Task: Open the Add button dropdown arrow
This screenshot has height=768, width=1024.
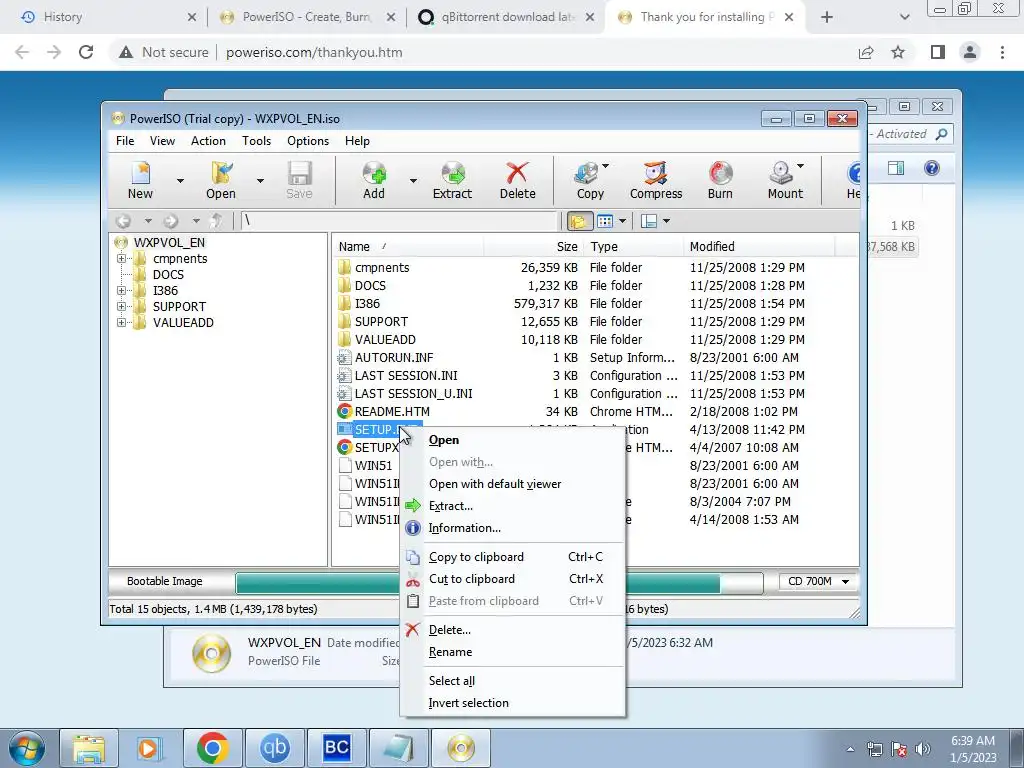Action: 413,180
